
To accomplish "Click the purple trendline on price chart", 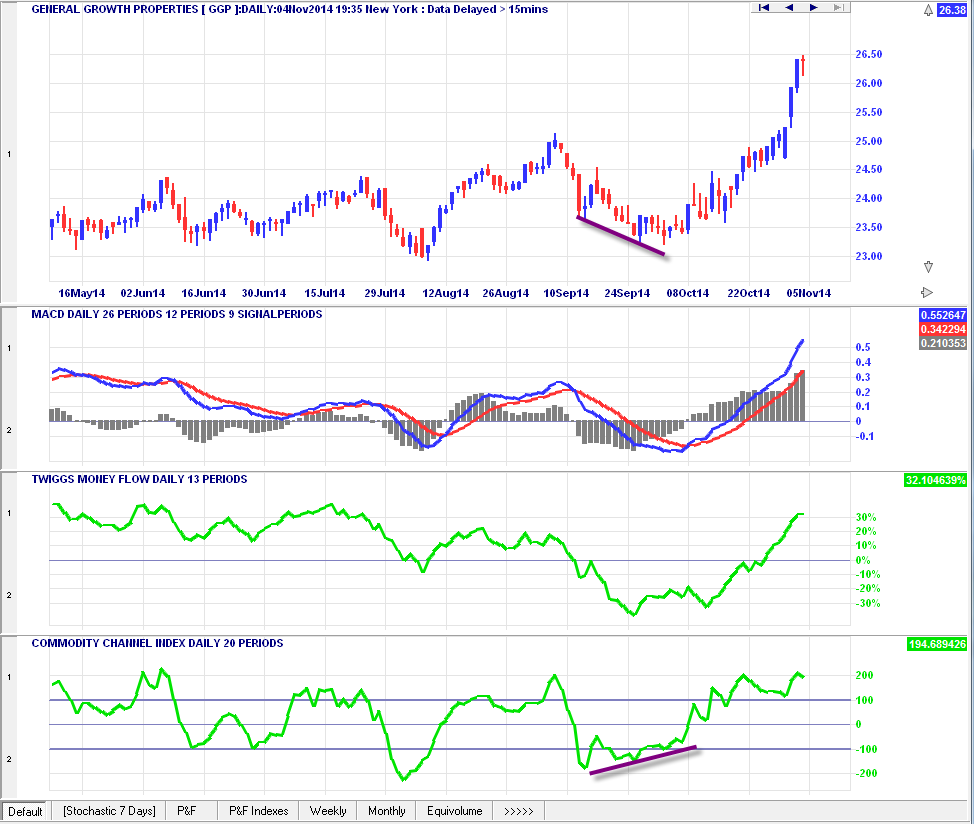I will coord(621,236).
